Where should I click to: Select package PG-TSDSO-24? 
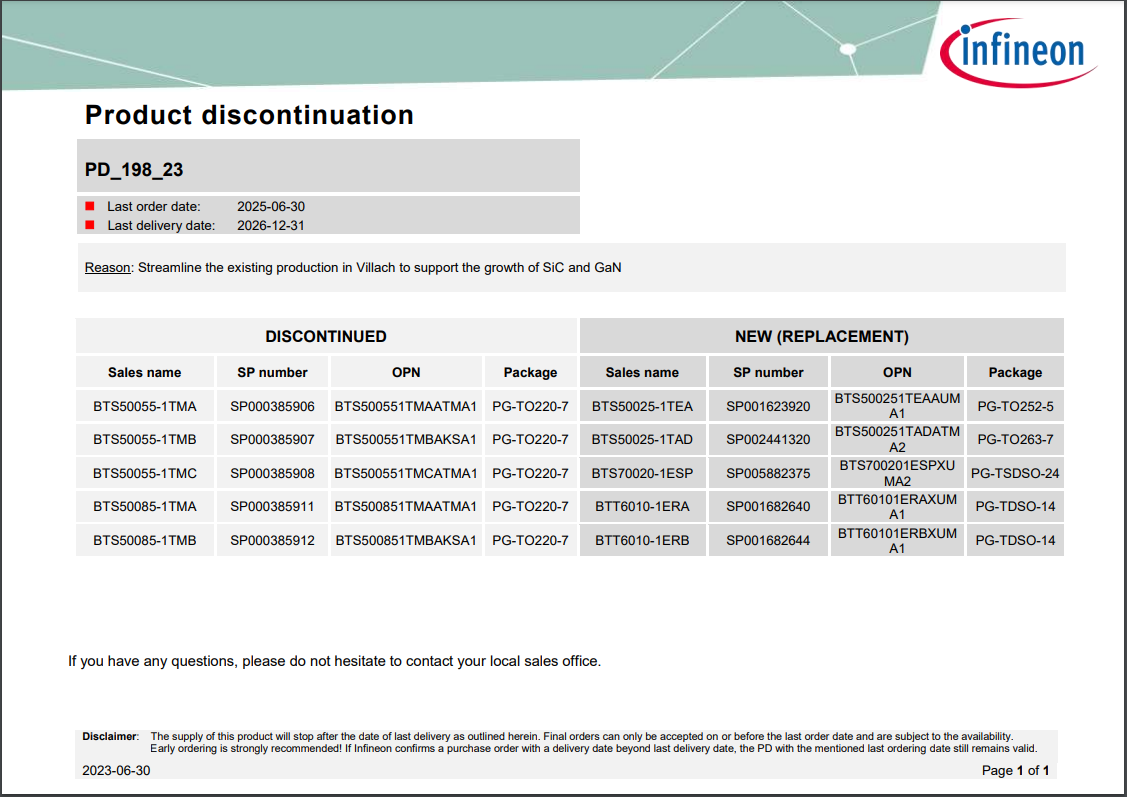click(1015, 473)
